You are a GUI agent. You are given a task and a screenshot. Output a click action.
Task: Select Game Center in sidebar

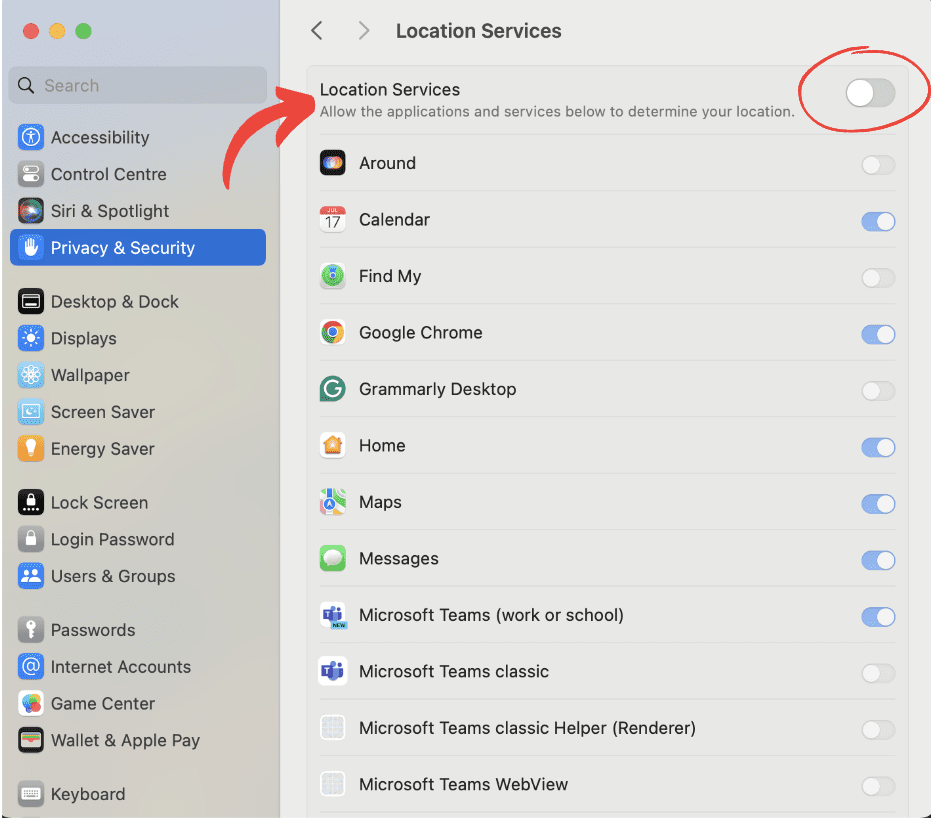pyautogui.click(x=138, y=704)
